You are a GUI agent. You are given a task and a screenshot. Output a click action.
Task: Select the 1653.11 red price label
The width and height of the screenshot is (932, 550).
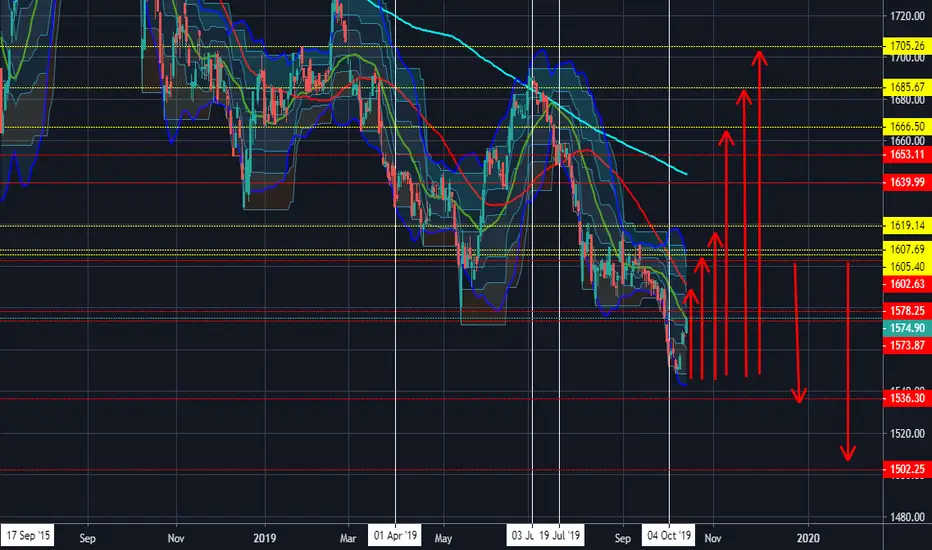click(907, 155)
